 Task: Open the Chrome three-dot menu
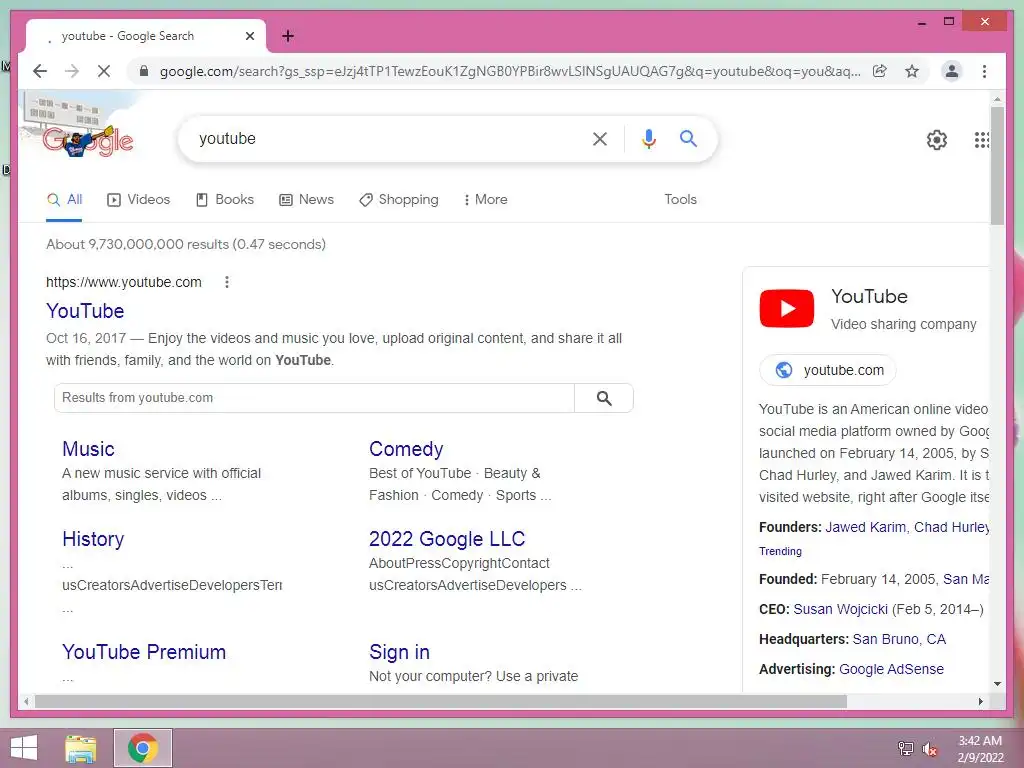(x=984, y=71)
